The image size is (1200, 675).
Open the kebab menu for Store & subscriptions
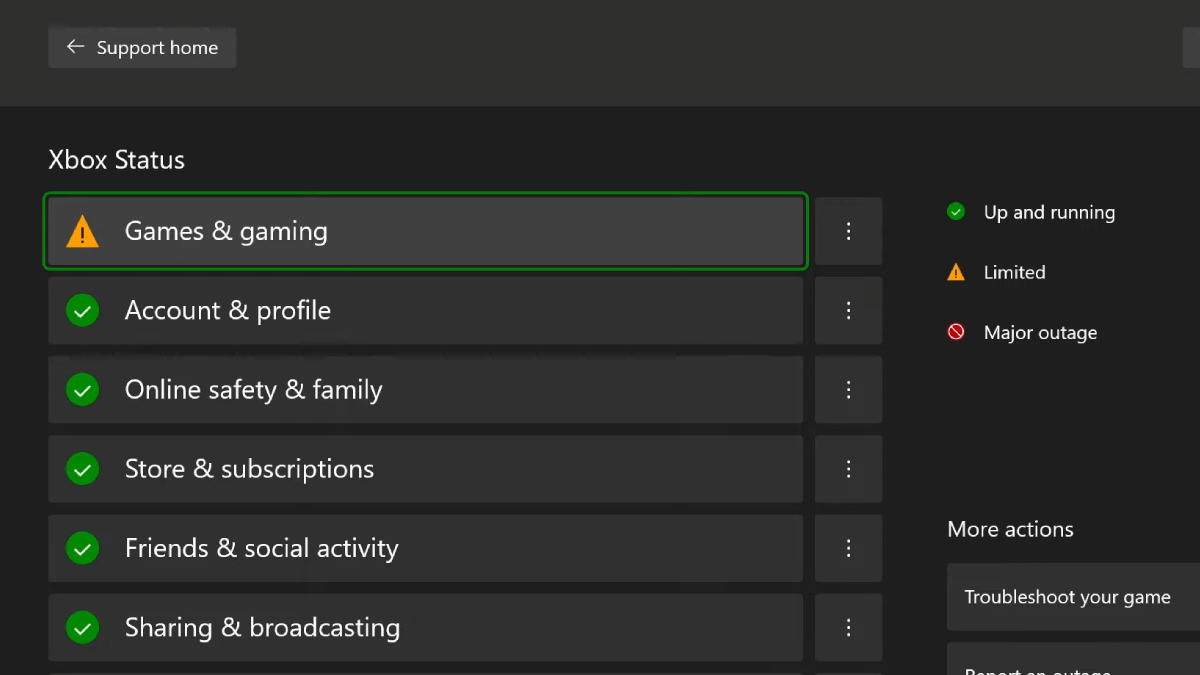pos(848,469)
